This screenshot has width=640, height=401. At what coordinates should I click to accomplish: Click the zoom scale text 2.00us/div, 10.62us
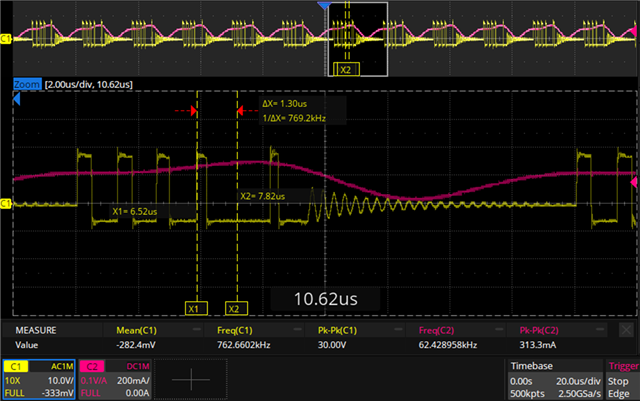point(89,85)
